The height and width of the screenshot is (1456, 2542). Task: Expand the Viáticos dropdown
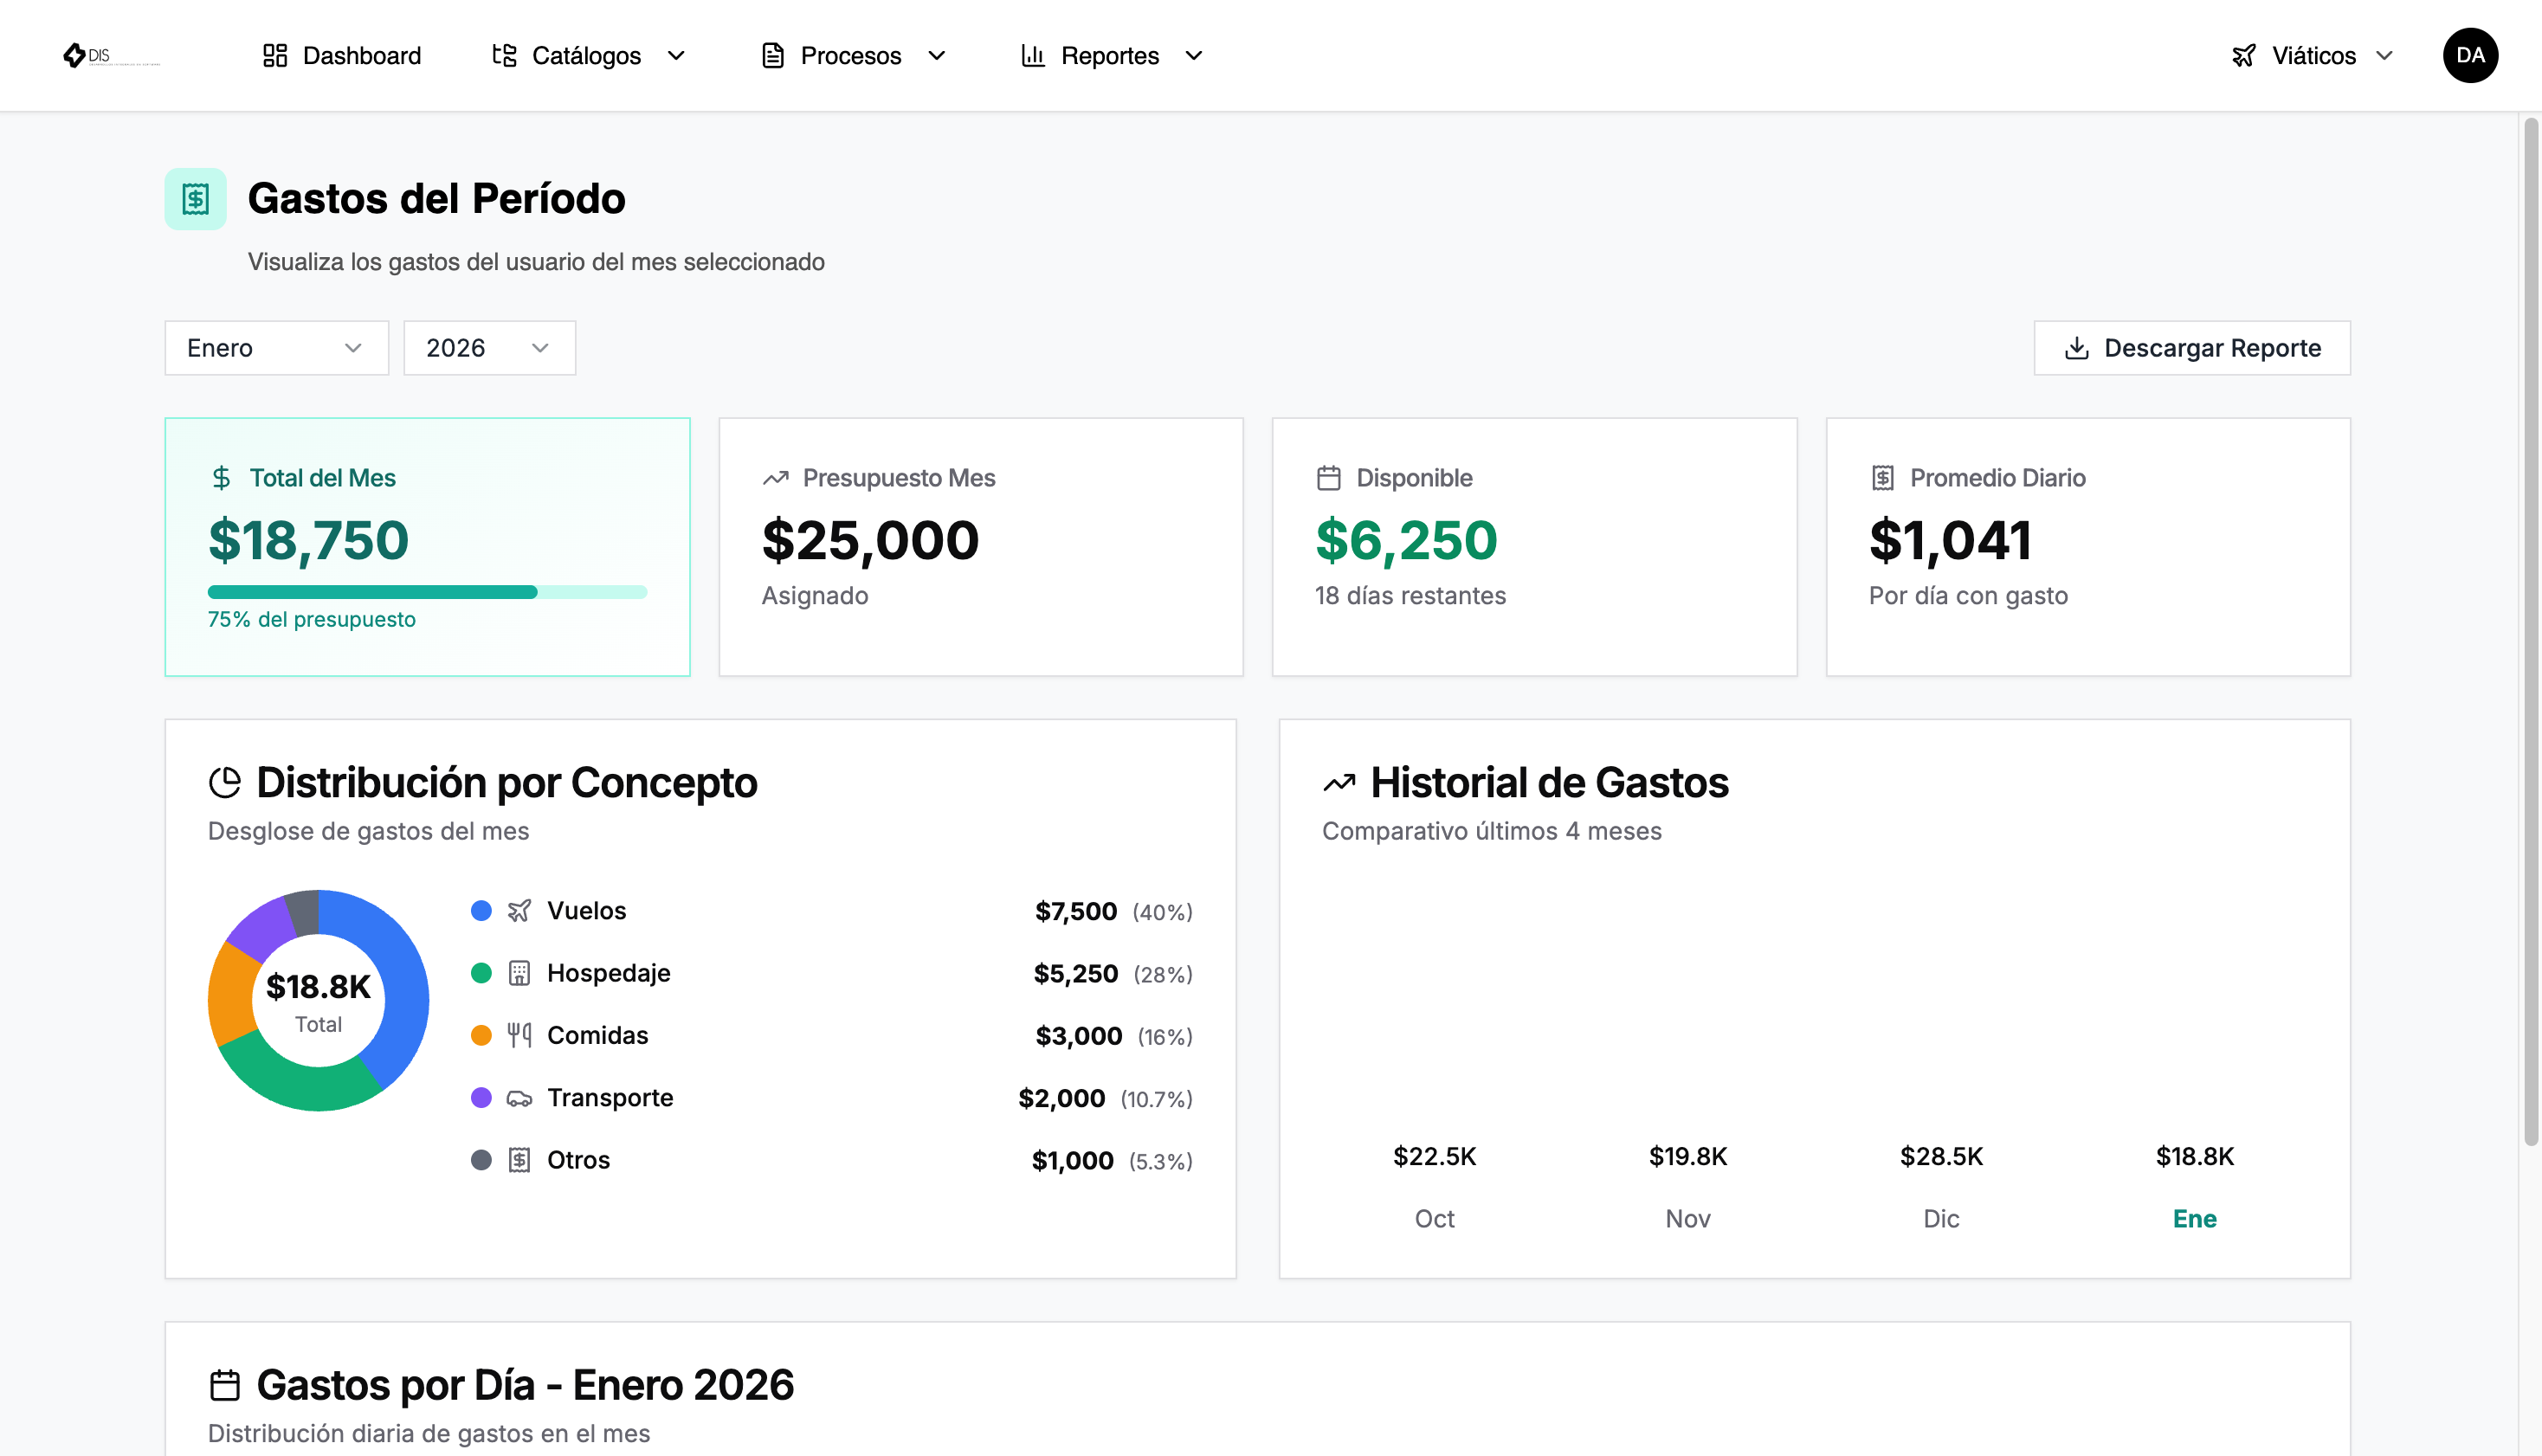(2313, 55)
